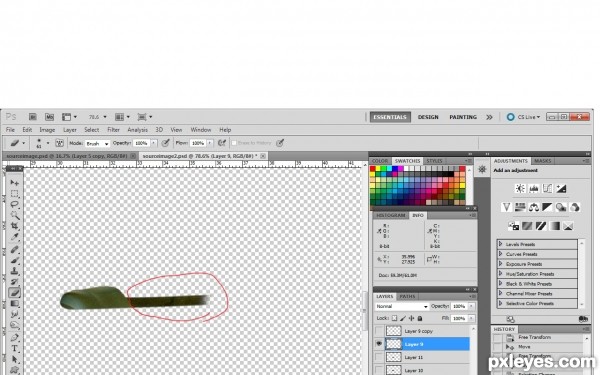Viewport: 600px width, 375px height.
Task: Lock all for the selected layer
Action: click(x=420, y=318)
